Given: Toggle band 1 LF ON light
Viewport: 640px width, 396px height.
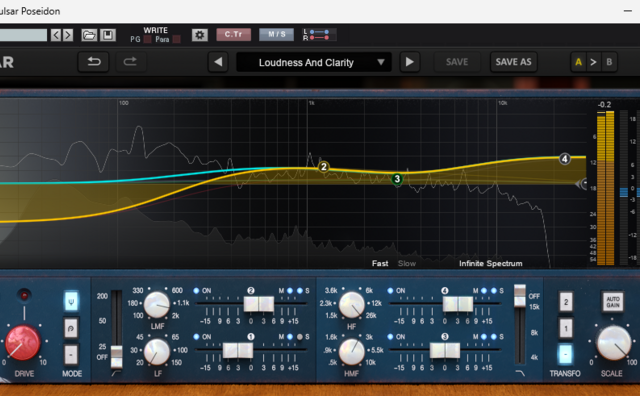Looking at the screenshot, I should (x=196, y=337).
